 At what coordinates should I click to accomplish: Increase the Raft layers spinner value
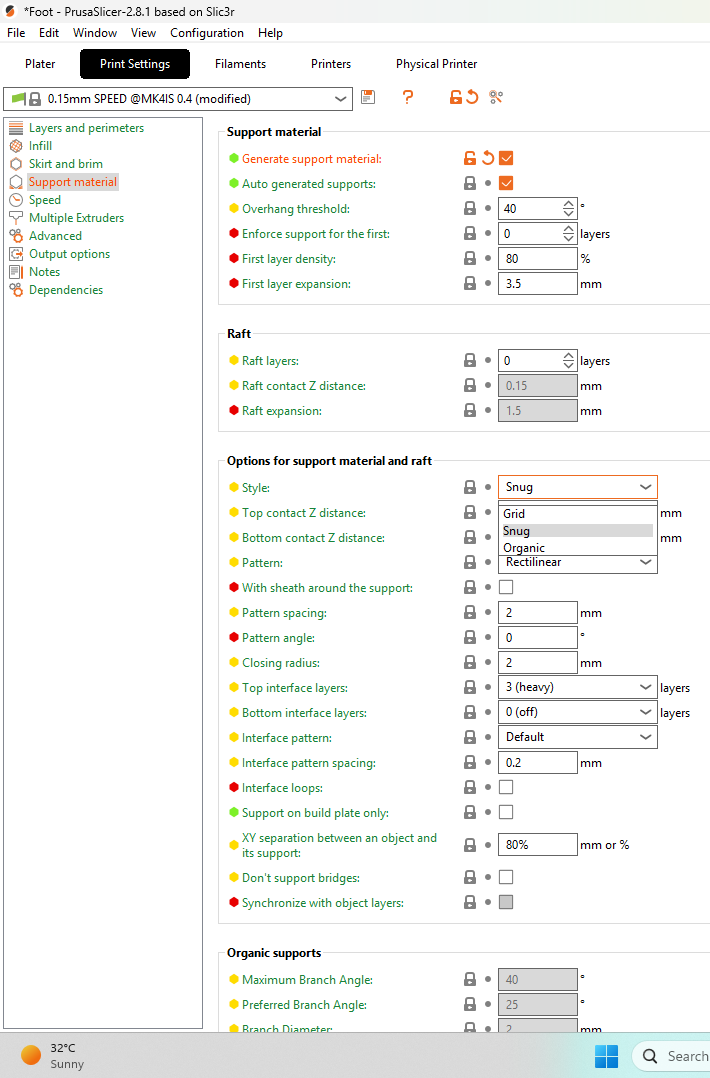[568, 356]
